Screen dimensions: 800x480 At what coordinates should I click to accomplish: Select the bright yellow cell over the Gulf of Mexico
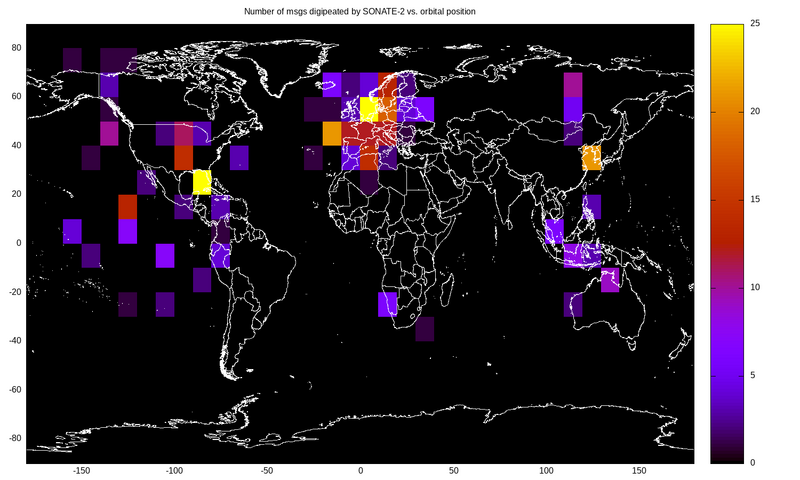point(202,181)
